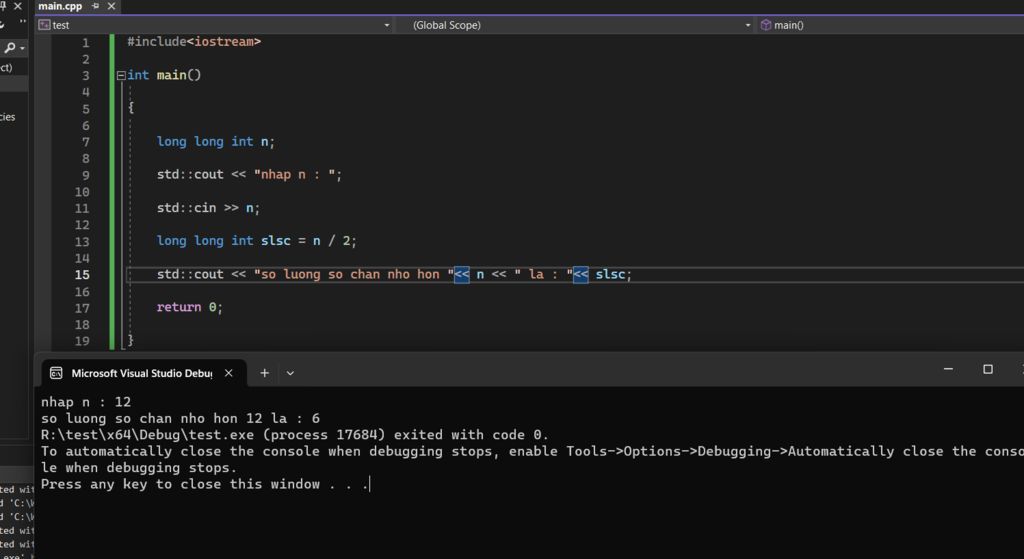Screen dimensions: 1024x559
Task: Close the main.cpp editor tab
Action: (x=112, y=6)
